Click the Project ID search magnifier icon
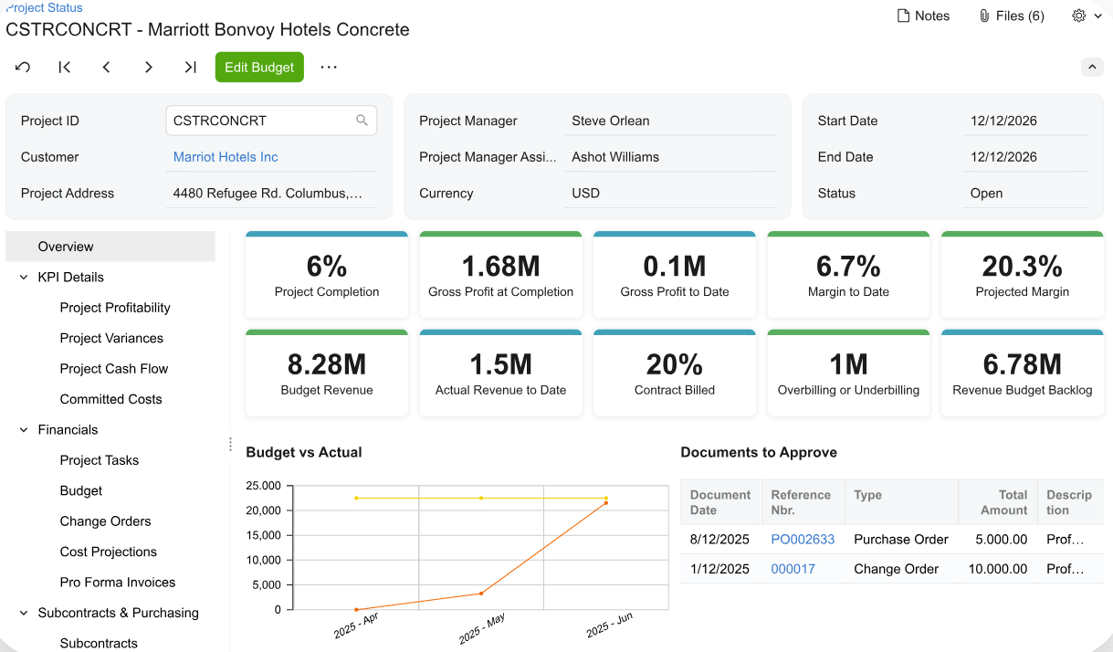 (362, 120)
